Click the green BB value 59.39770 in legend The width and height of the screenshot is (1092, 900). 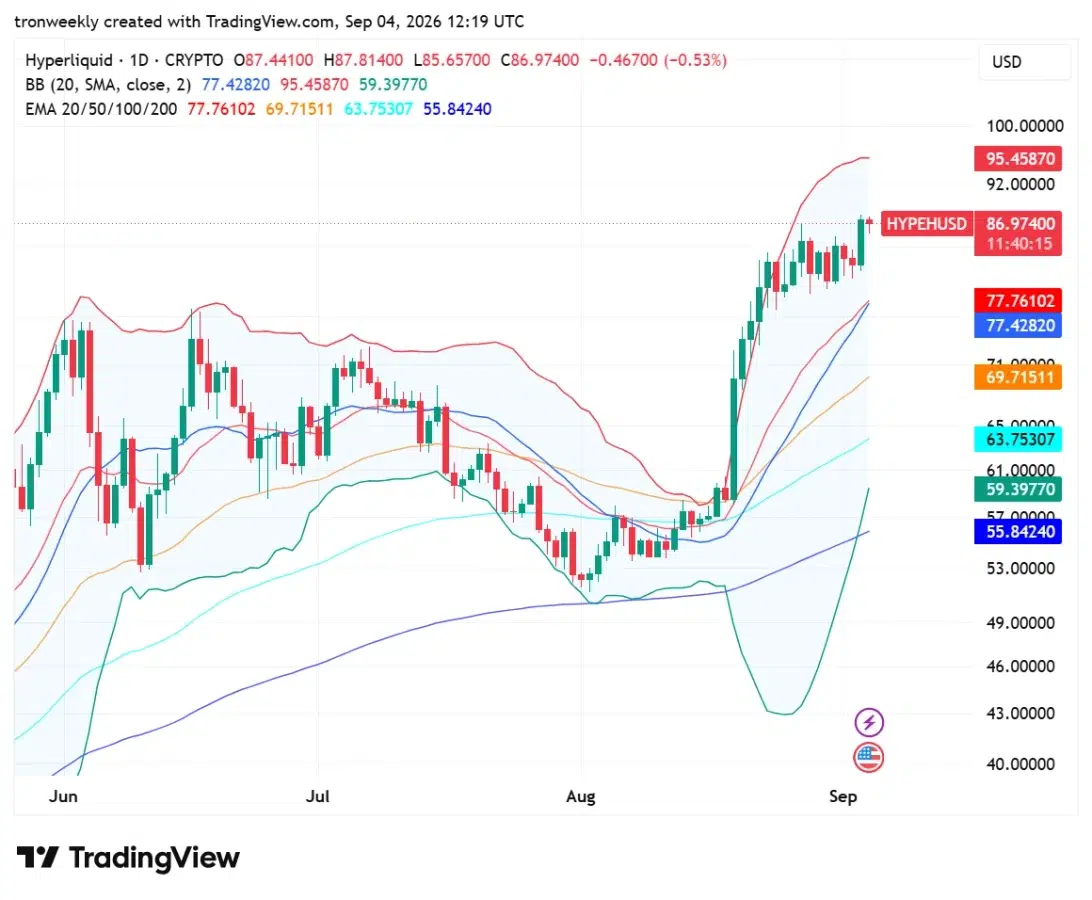tap(393, 85)
